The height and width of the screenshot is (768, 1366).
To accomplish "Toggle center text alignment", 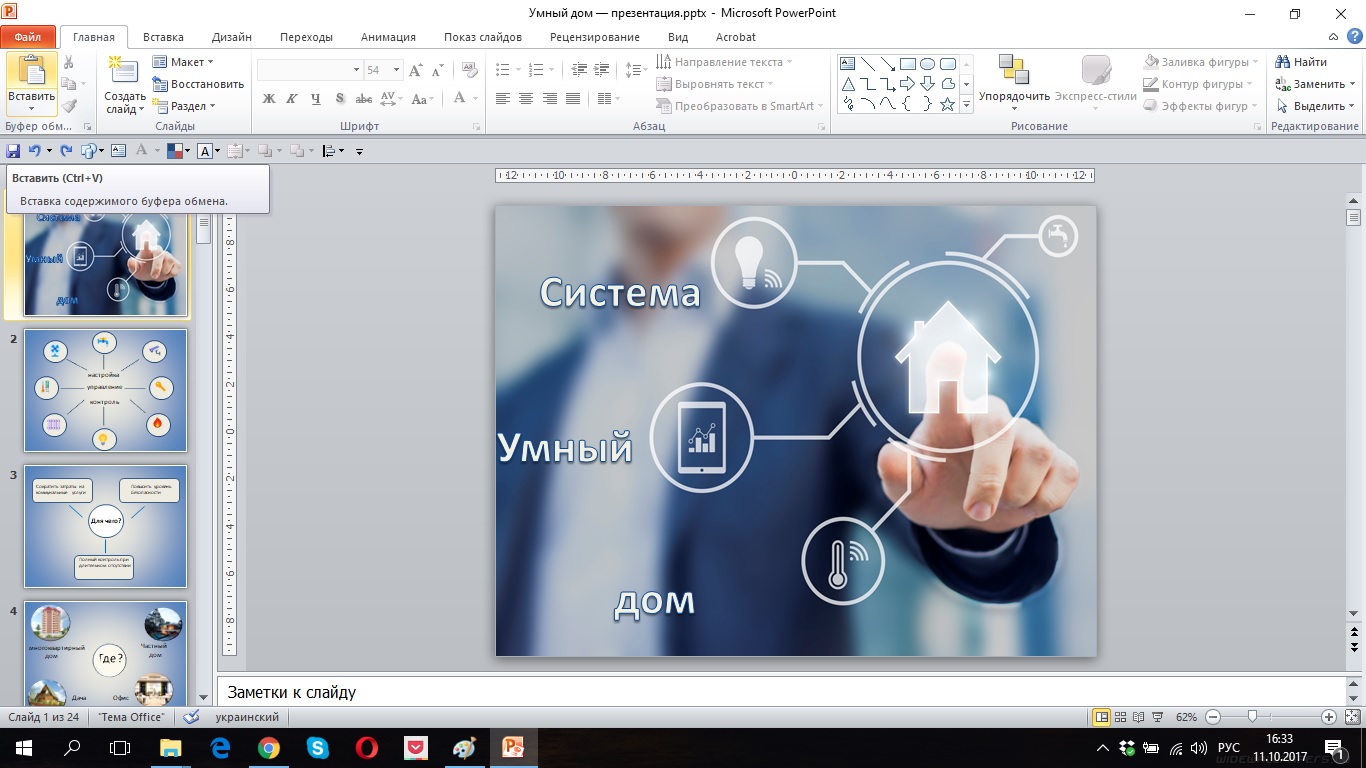I will point(526,98).
